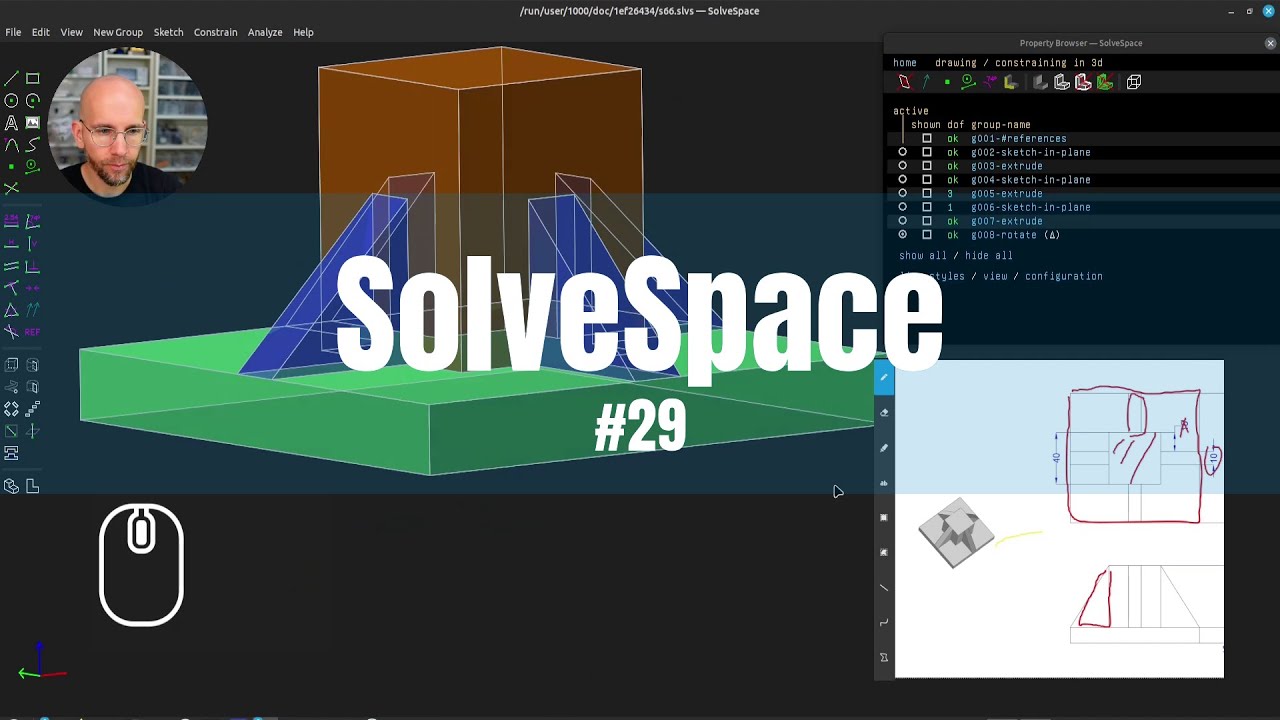1280x720 pixels.
Task: Activate group g005-extrude radio button
Action: coord(903,193)
